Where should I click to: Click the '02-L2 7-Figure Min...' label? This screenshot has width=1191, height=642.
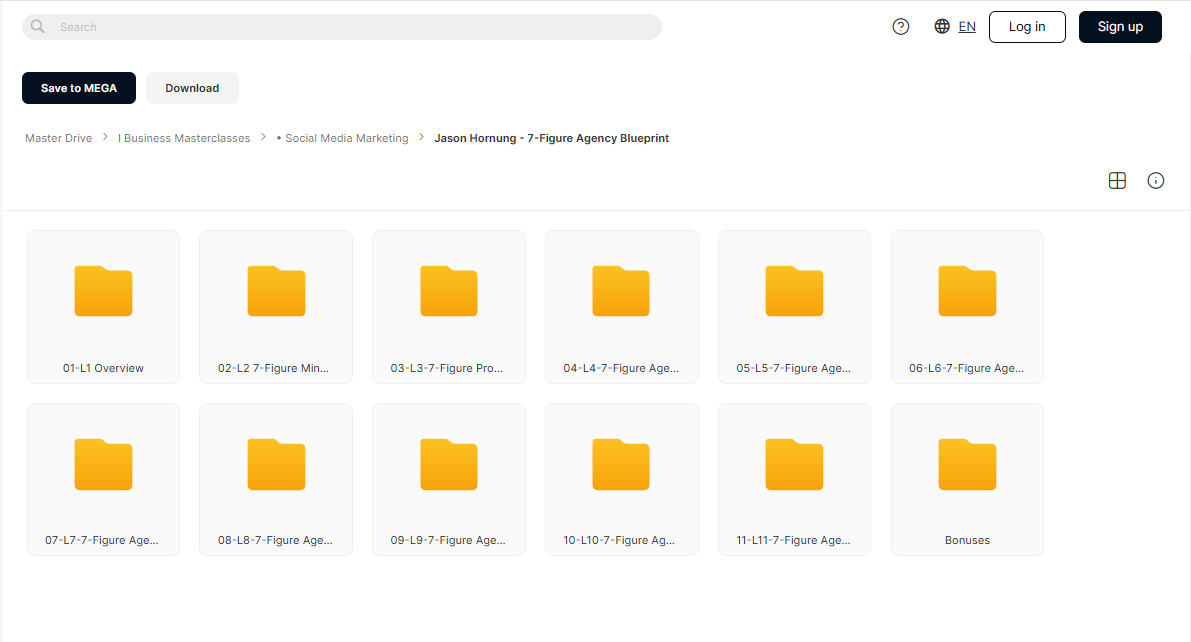pyautogui.click(x=273, y=368)
